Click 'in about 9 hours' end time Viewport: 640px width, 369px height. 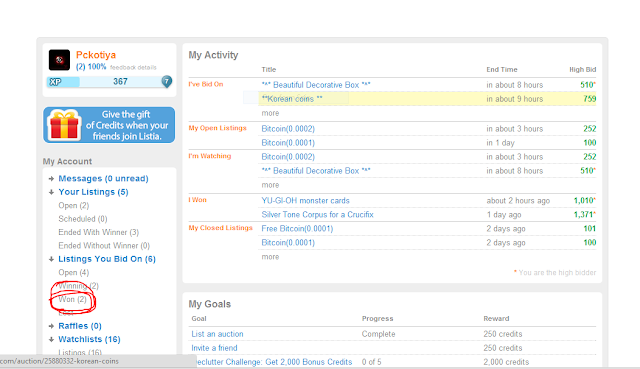515,99
